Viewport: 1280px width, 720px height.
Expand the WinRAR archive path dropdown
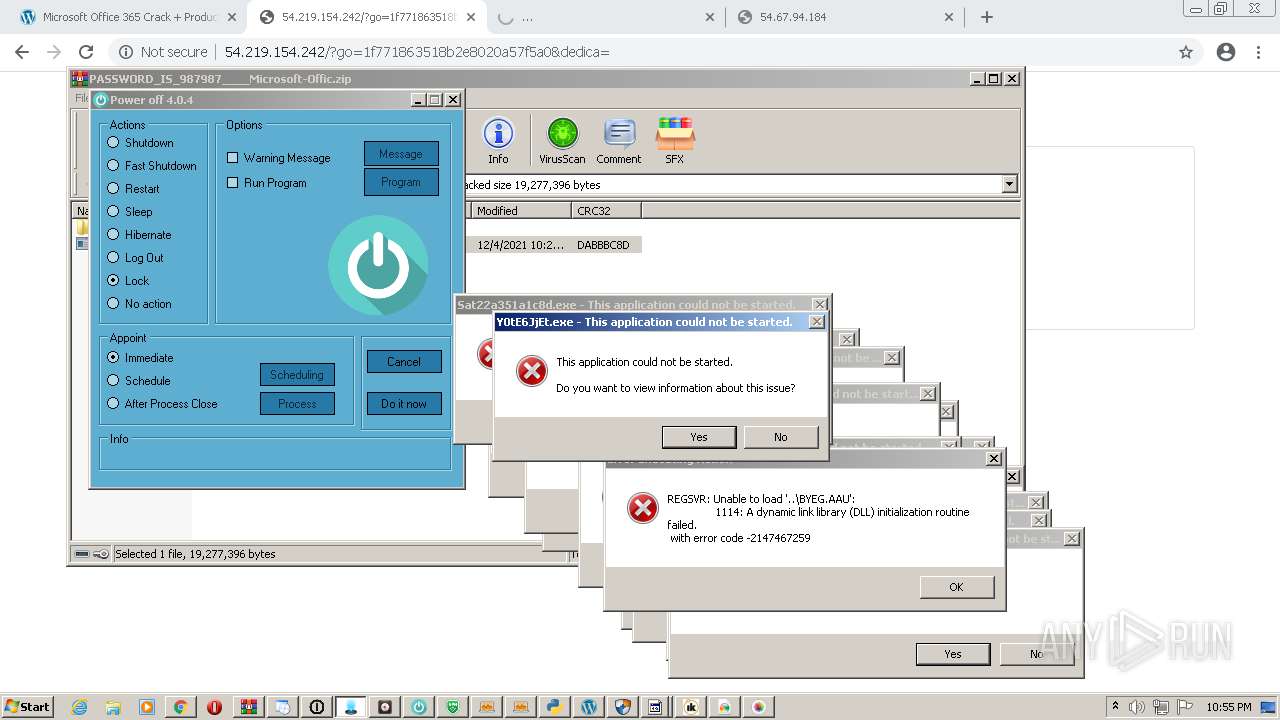click(x=1009, y=184)
